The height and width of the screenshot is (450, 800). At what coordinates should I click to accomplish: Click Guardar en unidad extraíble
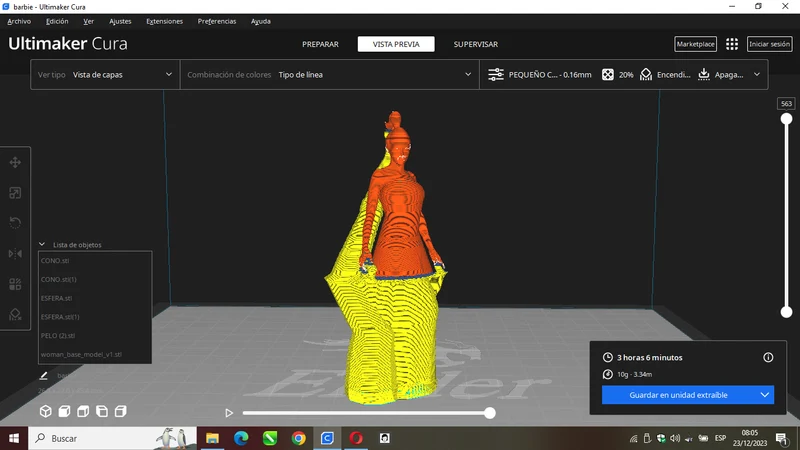click(x=679, y=395)
